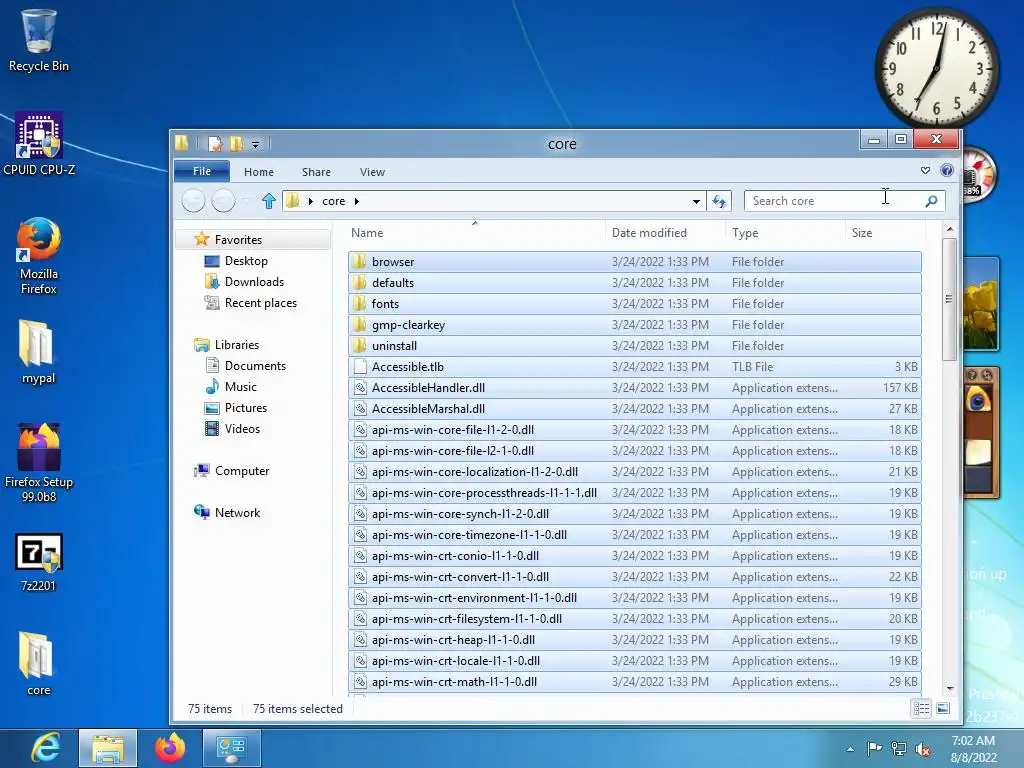Open Documents library
Image resolution: width=1024 pixels, height=768 pixels.
click(255, 366)
